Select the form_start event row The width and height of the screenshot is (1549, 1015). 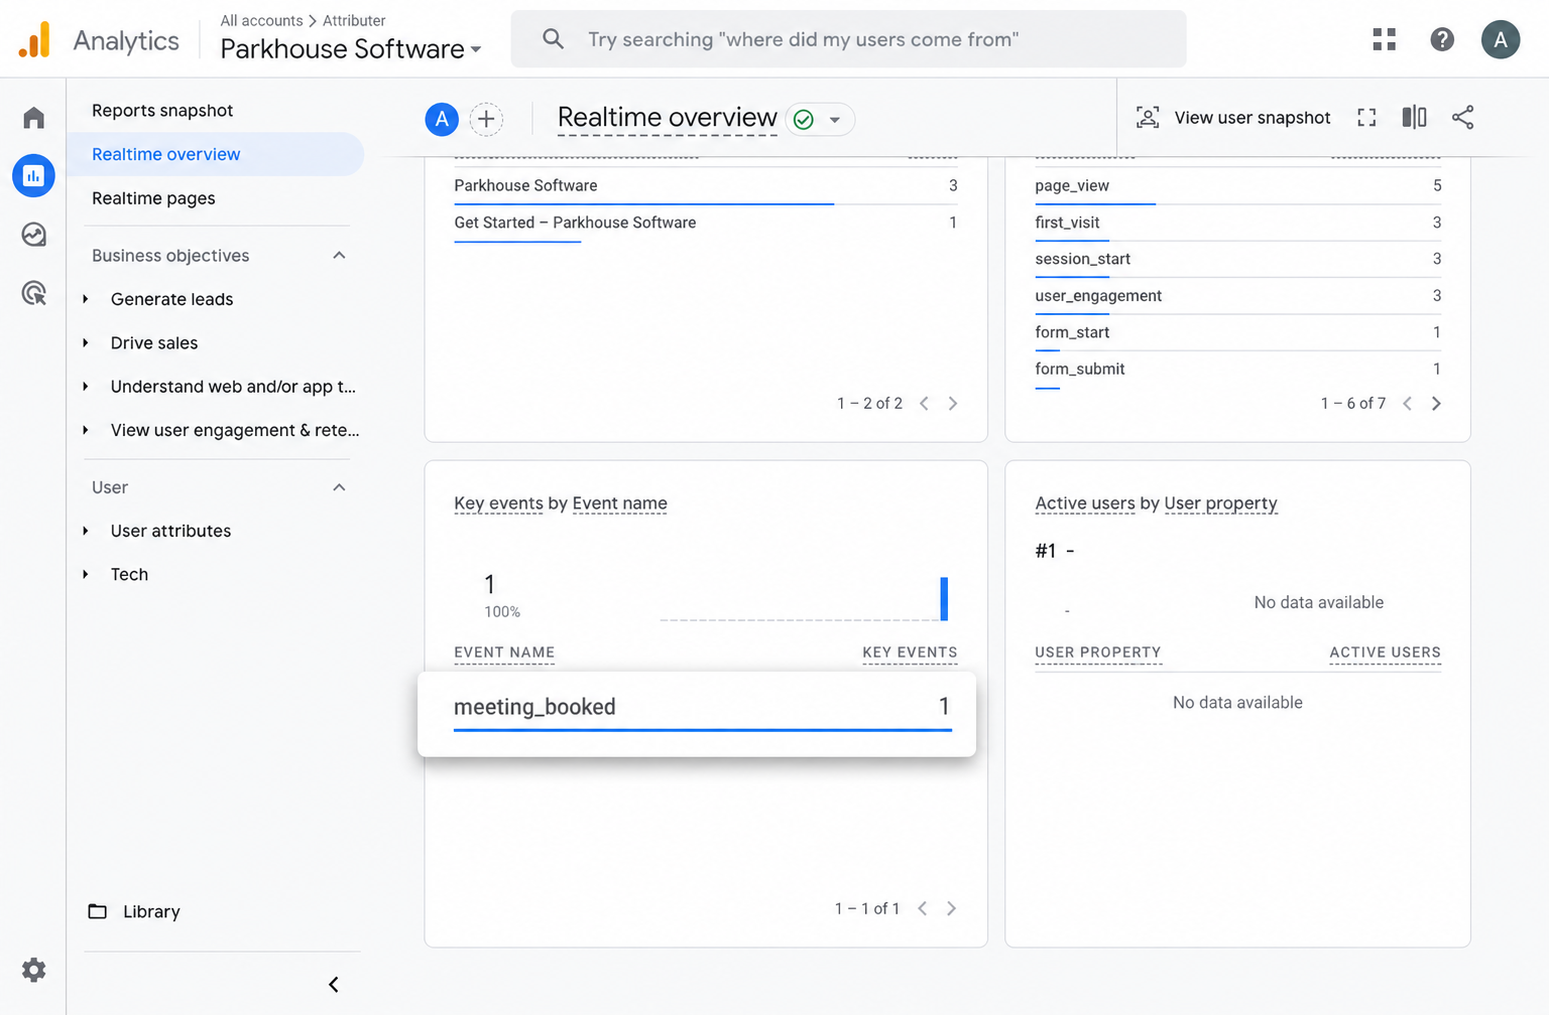(x=1238, y=332)
